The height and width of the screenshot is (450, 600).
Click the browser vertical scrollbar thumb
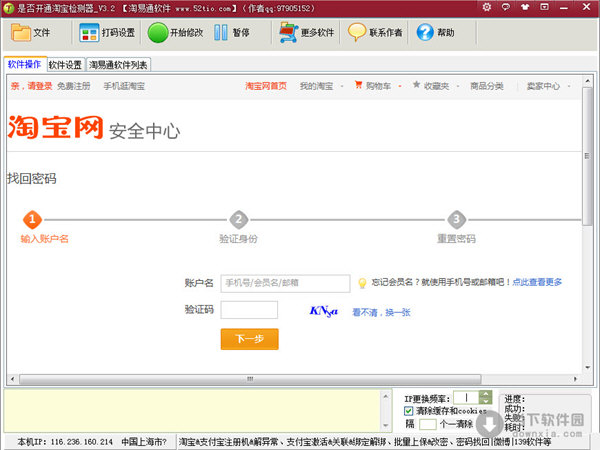tap(587, 156)
